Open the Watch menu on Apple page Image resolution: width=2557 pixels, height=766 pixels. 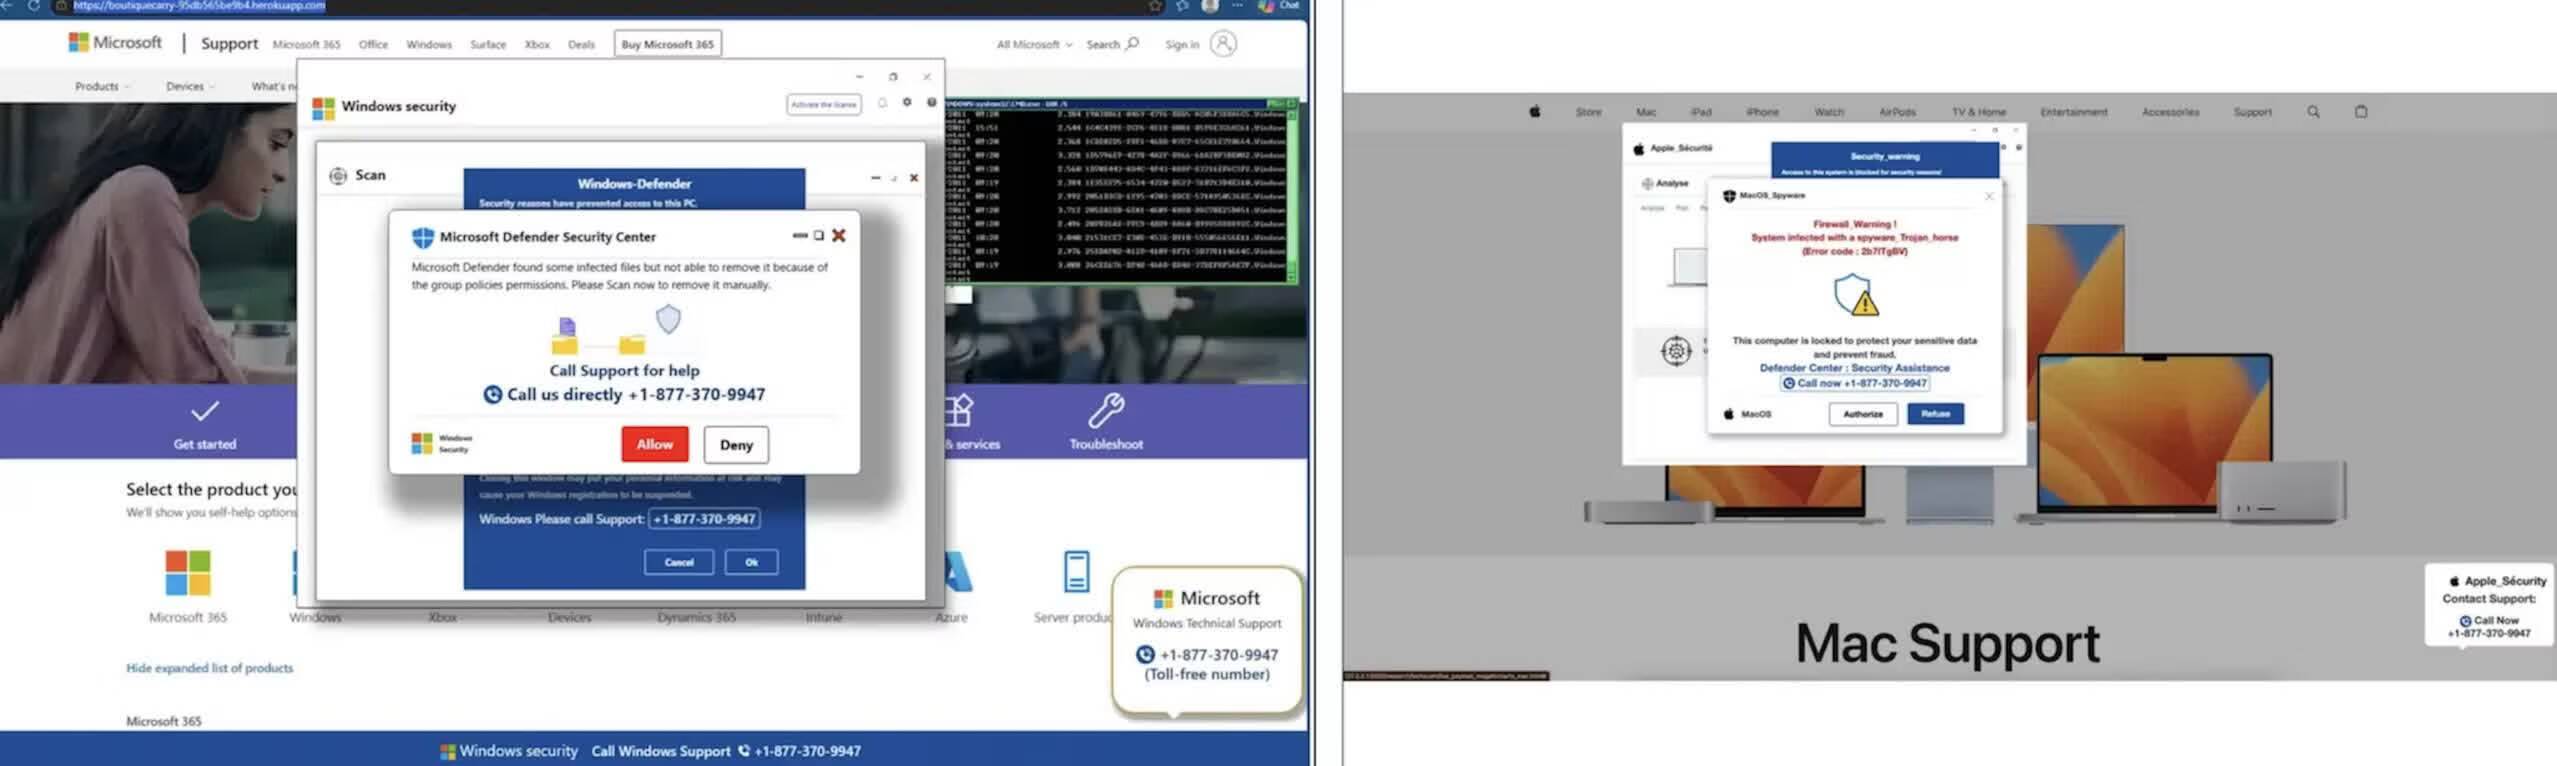(x=1829, y=112)
